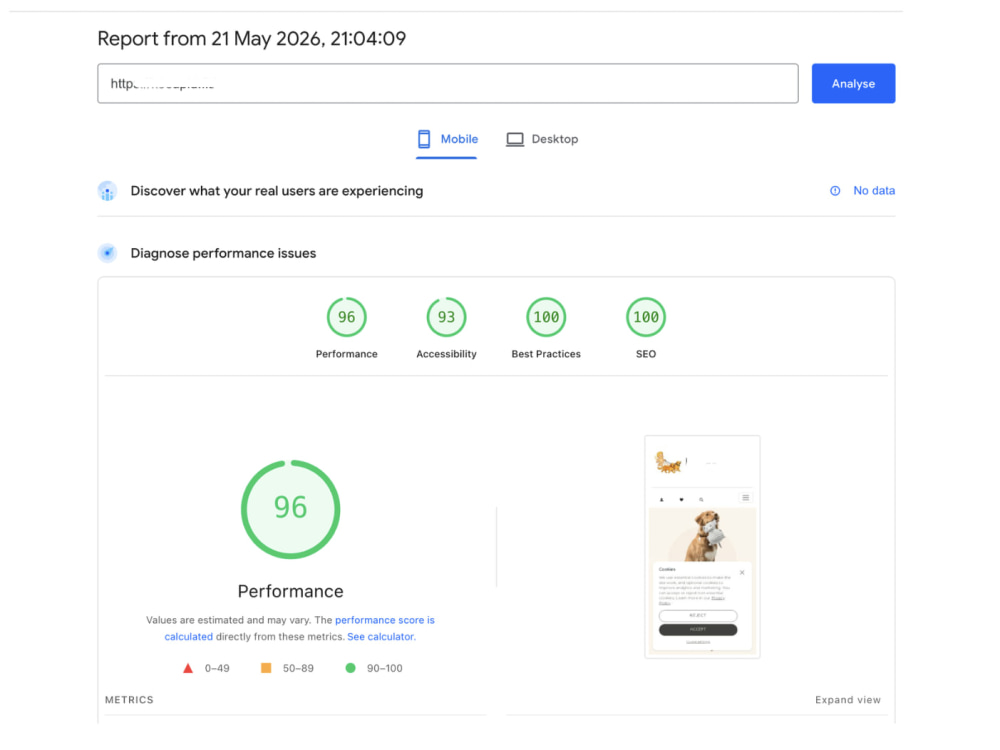Switch to the Mobile tab
Screen dimensions: 1000x750
click(x=447, y=139)
